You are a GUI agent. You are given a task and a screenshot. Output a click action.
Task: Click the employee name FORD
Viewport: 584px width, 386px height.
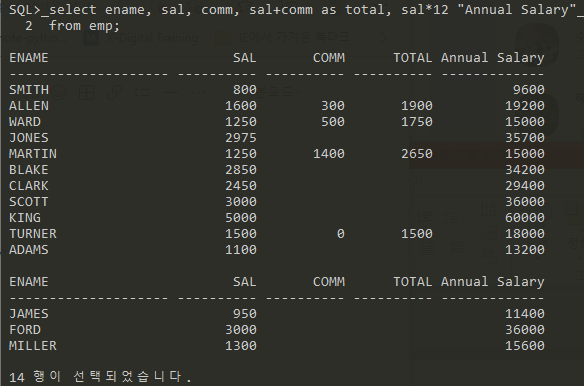tap(25, 330)
